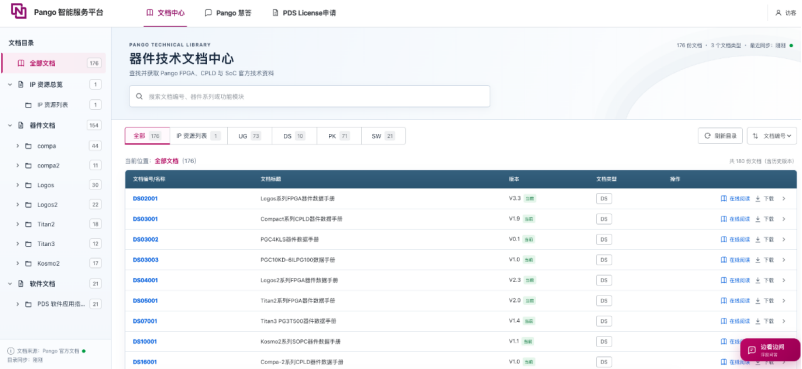Select the Logos folder in sidebar

coord(46,185)
